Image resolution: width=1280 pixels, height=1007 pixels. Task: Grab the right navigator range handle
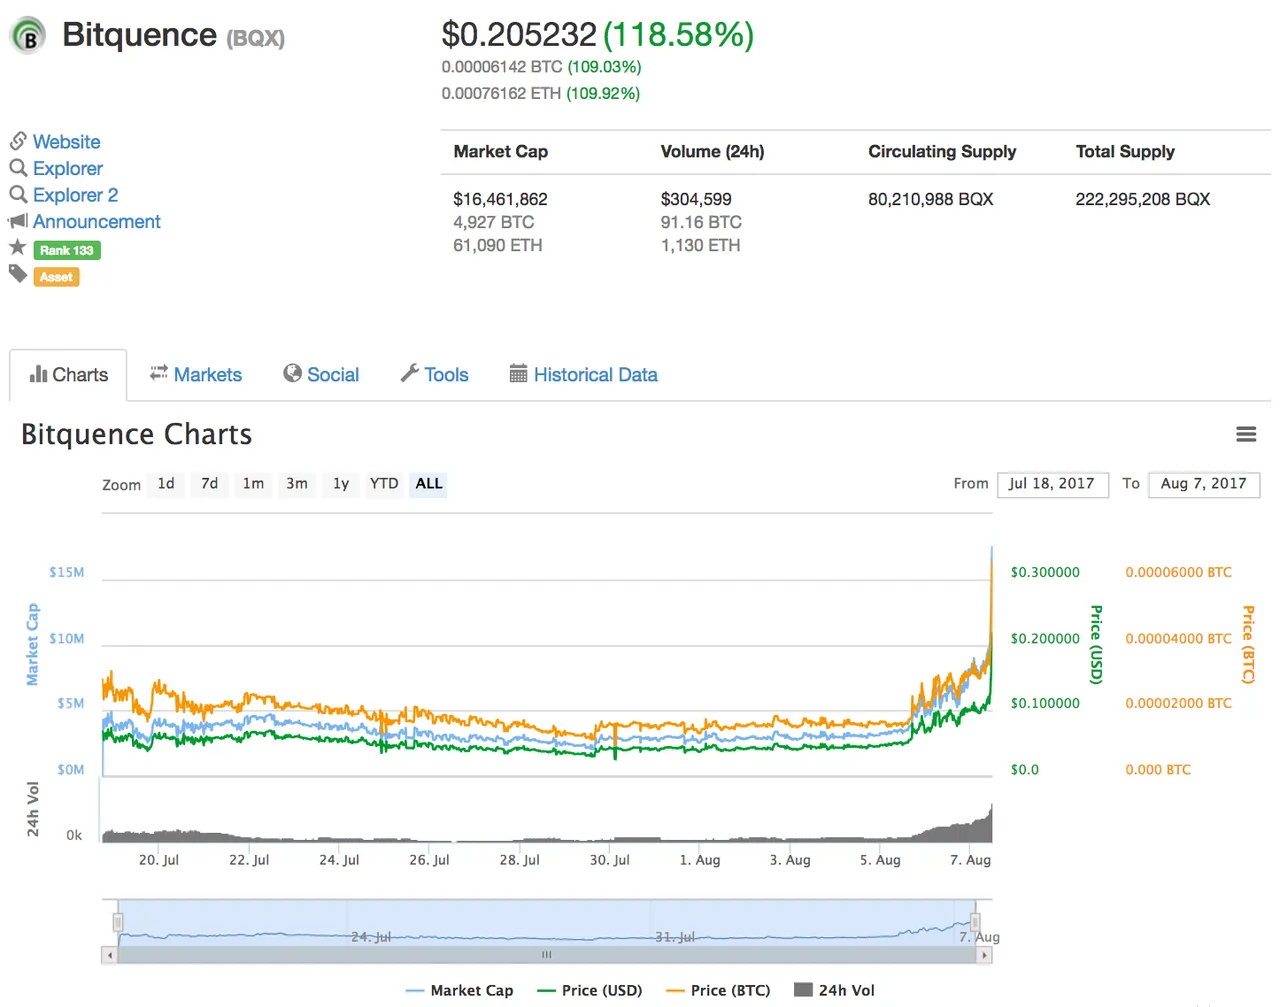[975, 922]
